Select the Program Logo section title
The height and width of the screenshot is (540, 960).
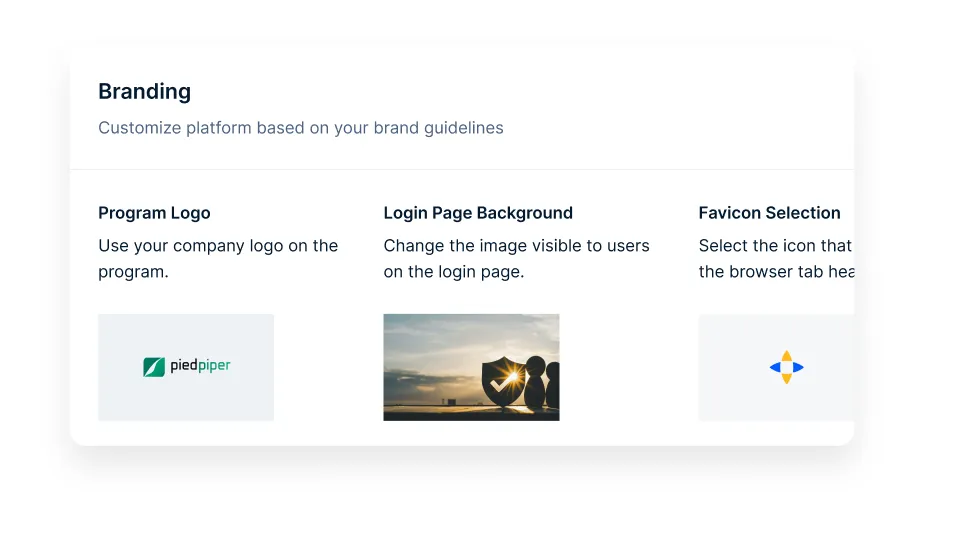154,212
